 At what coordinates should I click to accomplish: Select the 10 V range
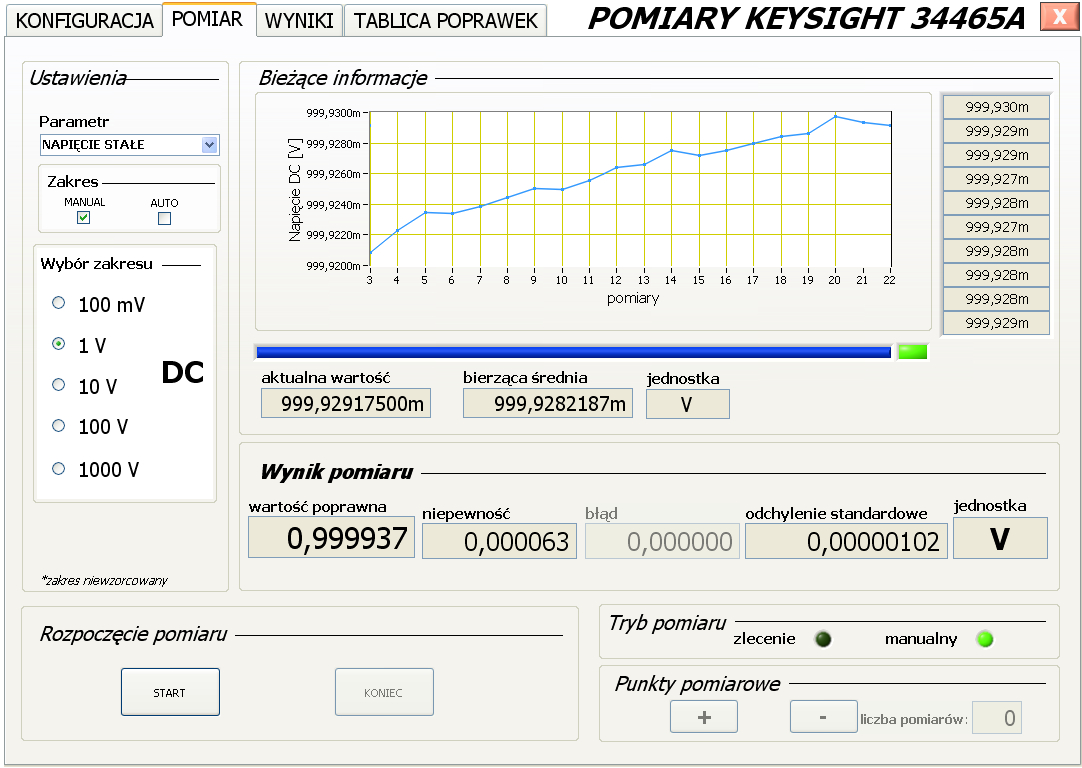pos(59,385)
